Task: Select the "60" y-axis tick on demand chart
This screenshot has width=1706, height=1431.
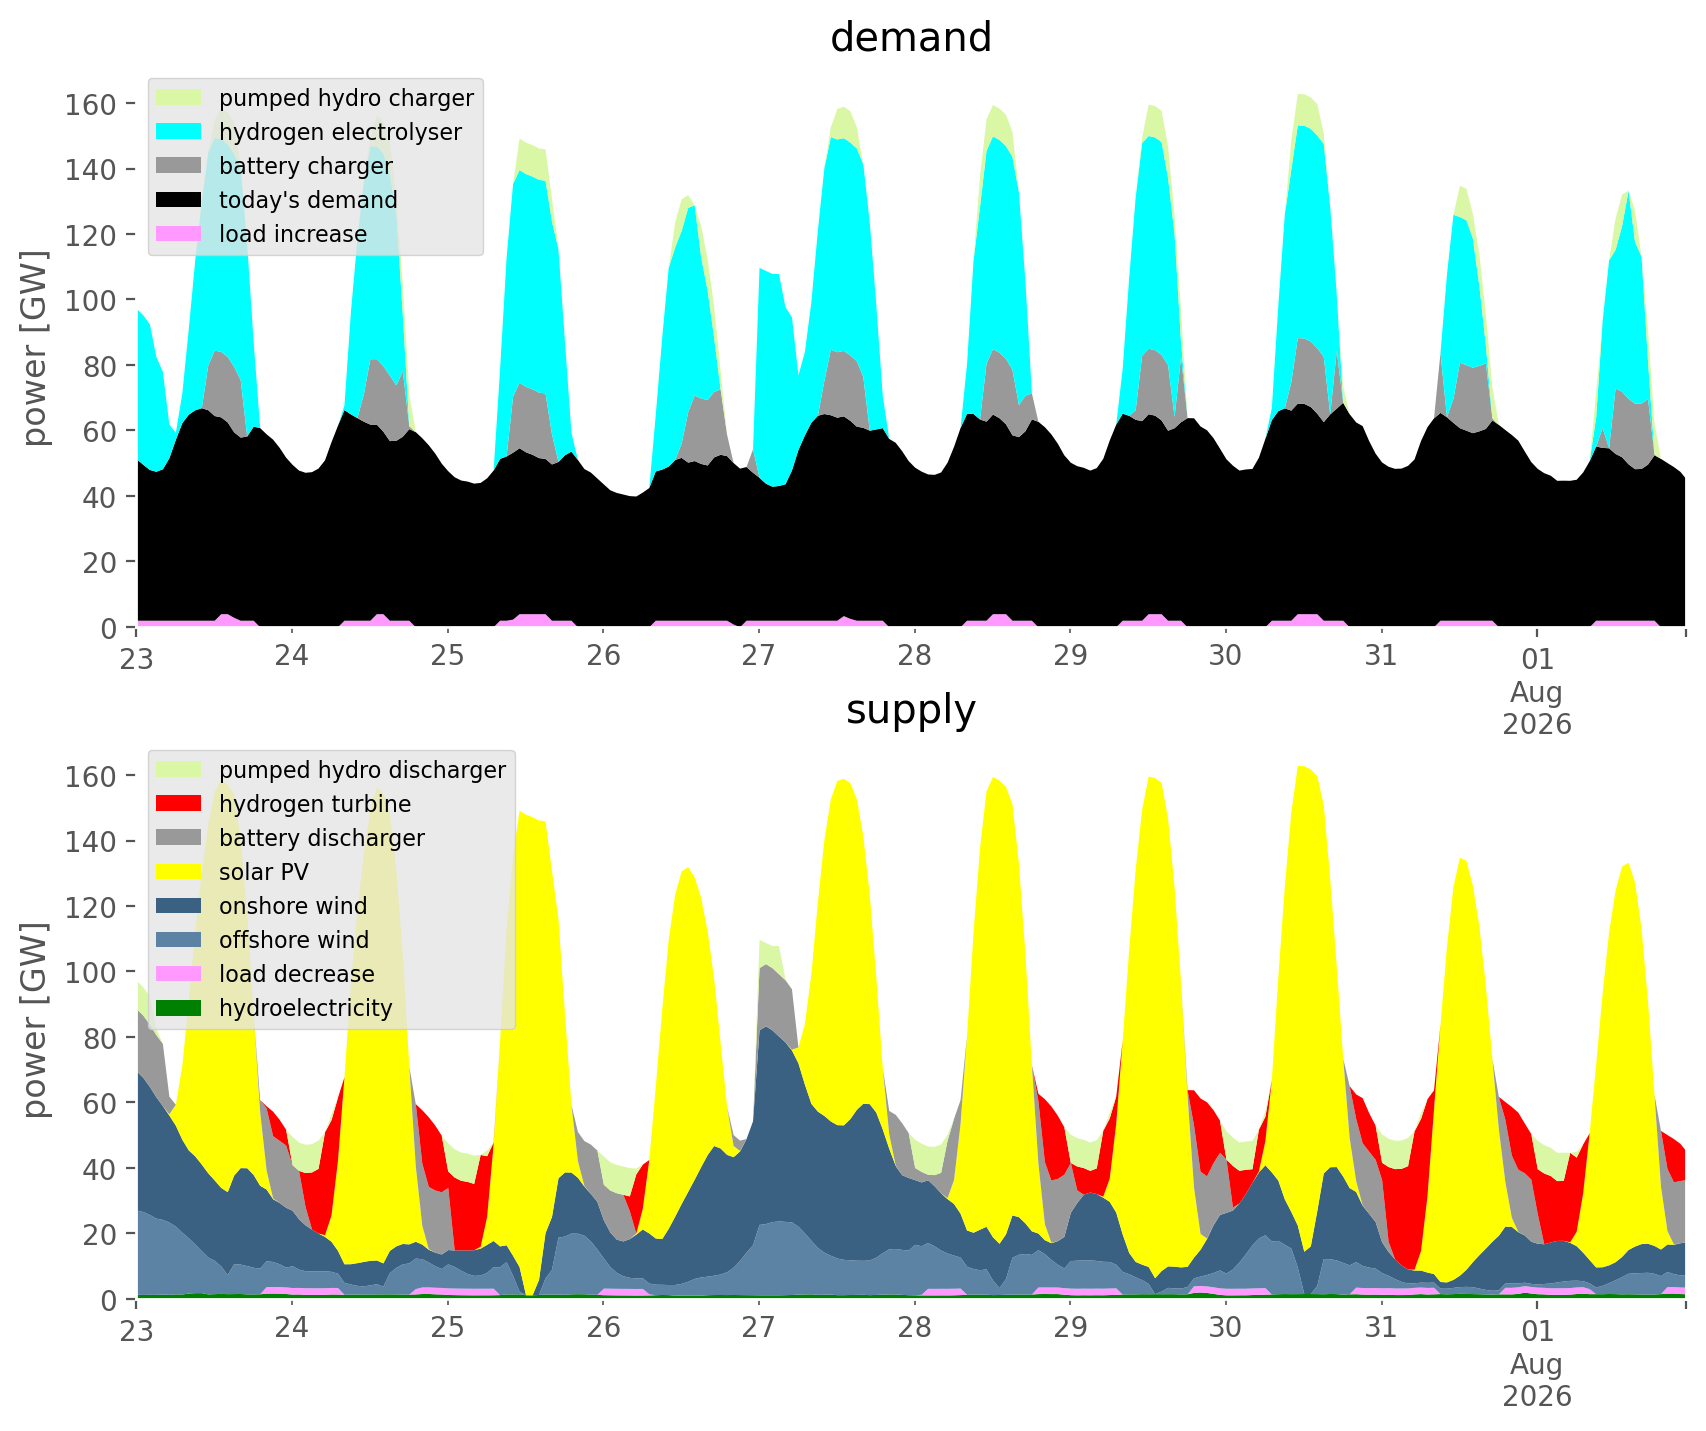Action: (101, 431)
